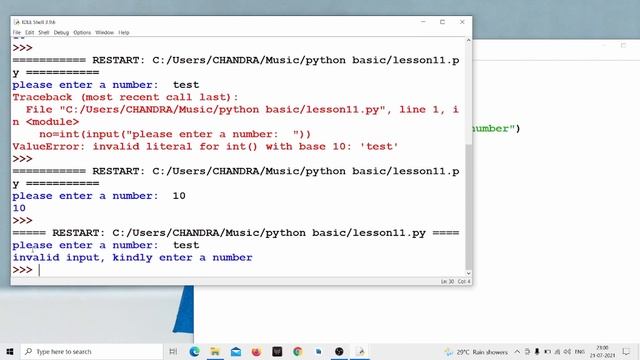This screenshot has height=360, width=640.
Task: Click the 'Type here to search' box
Action: point(92,351)
